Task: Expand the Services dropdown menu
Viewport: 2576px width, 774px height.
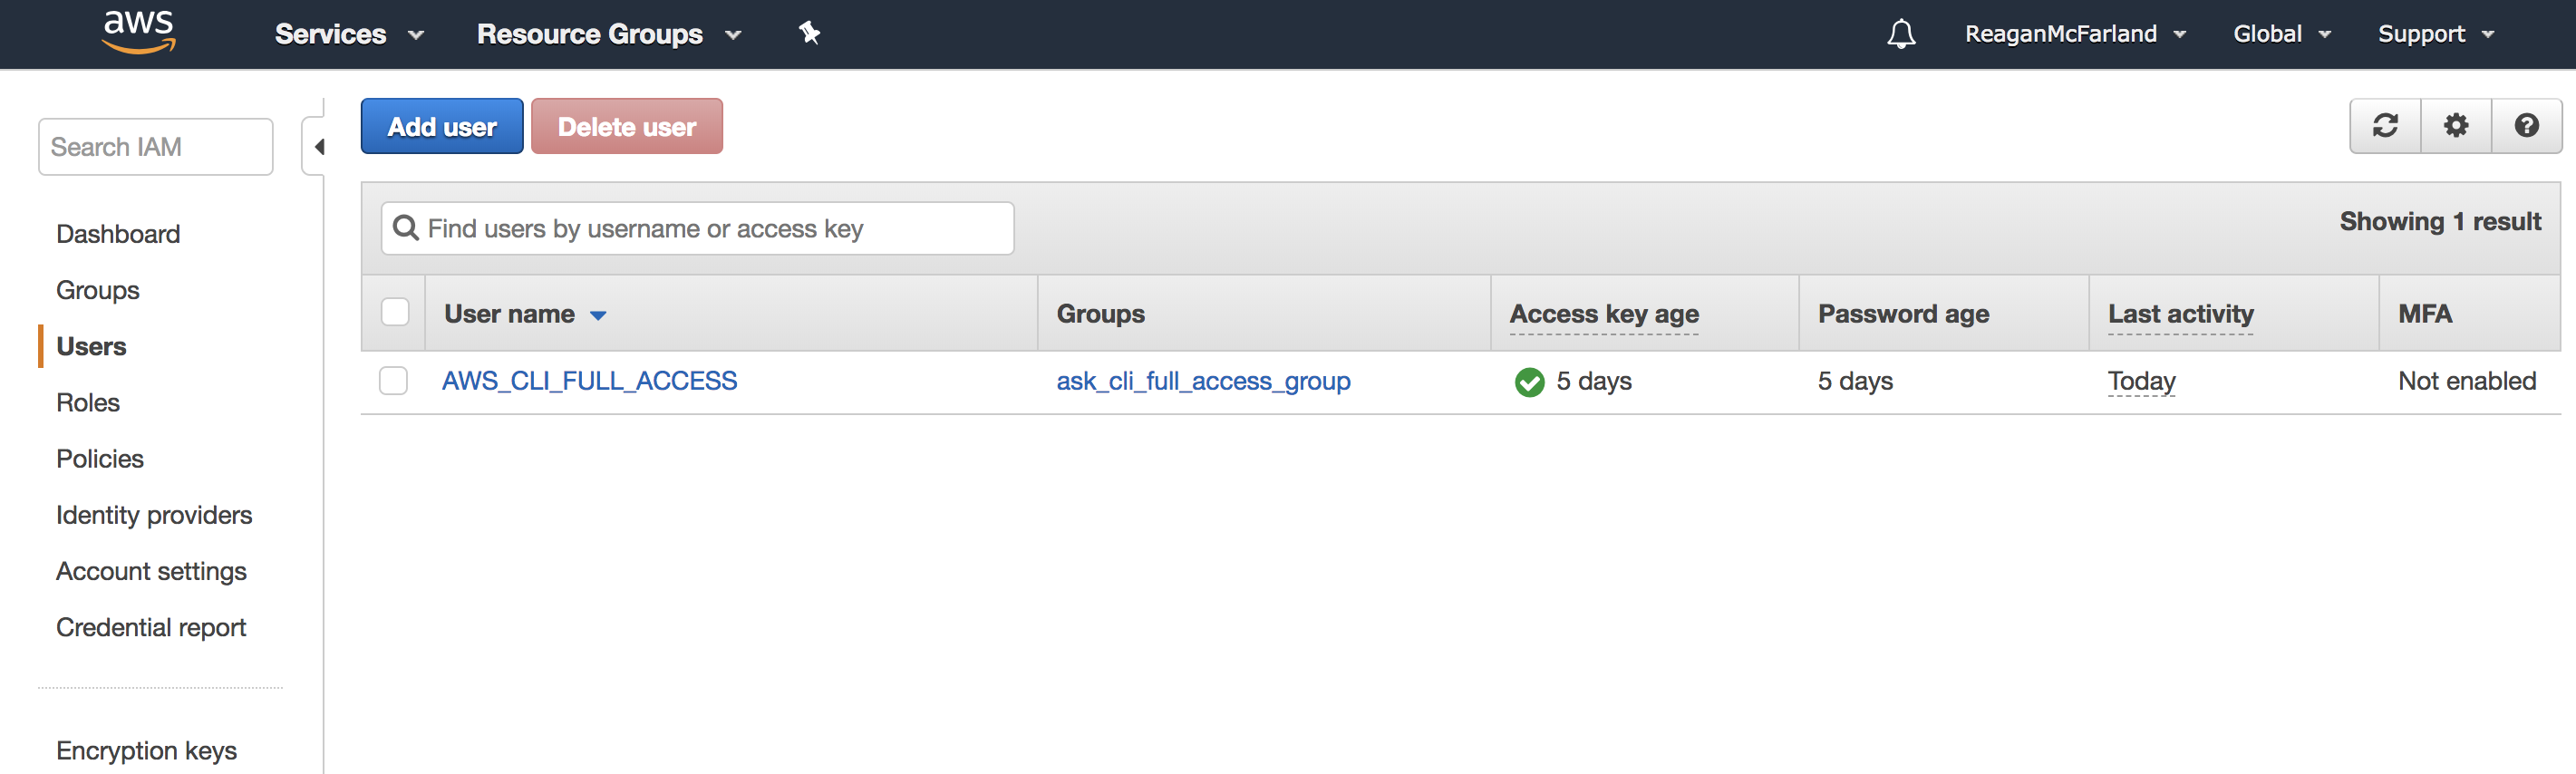Action: (x=349, y=34)
